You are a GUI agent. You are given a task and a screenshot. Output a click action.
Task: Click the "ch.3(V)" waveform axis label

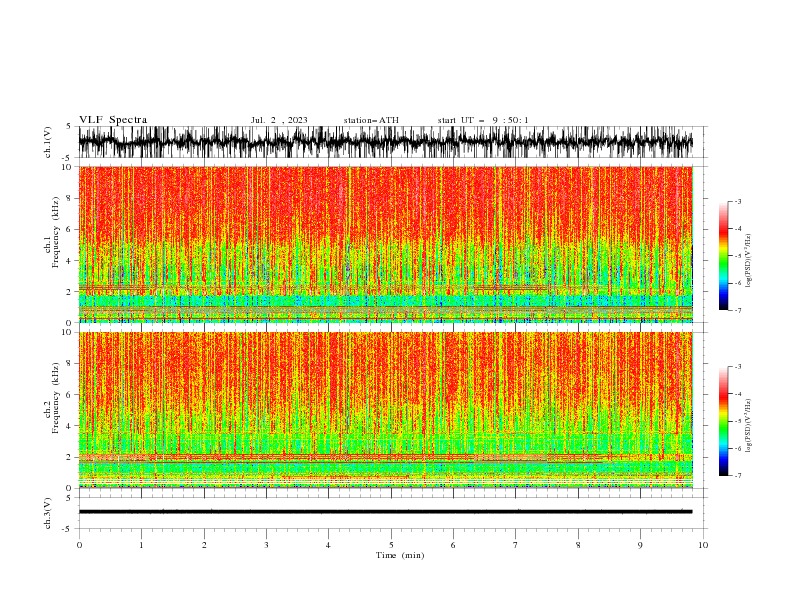pos(48,513)
